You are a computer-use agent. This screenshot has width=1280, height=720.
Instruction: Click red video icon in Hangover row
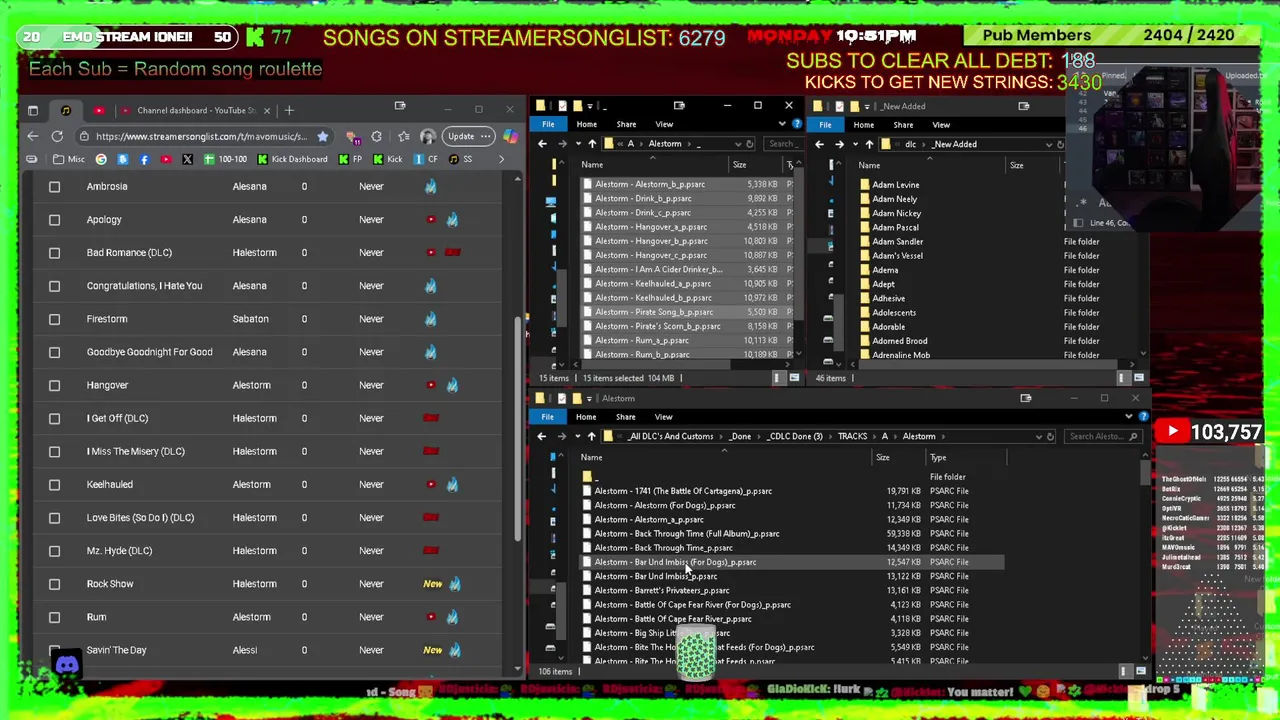pos(431,385)
